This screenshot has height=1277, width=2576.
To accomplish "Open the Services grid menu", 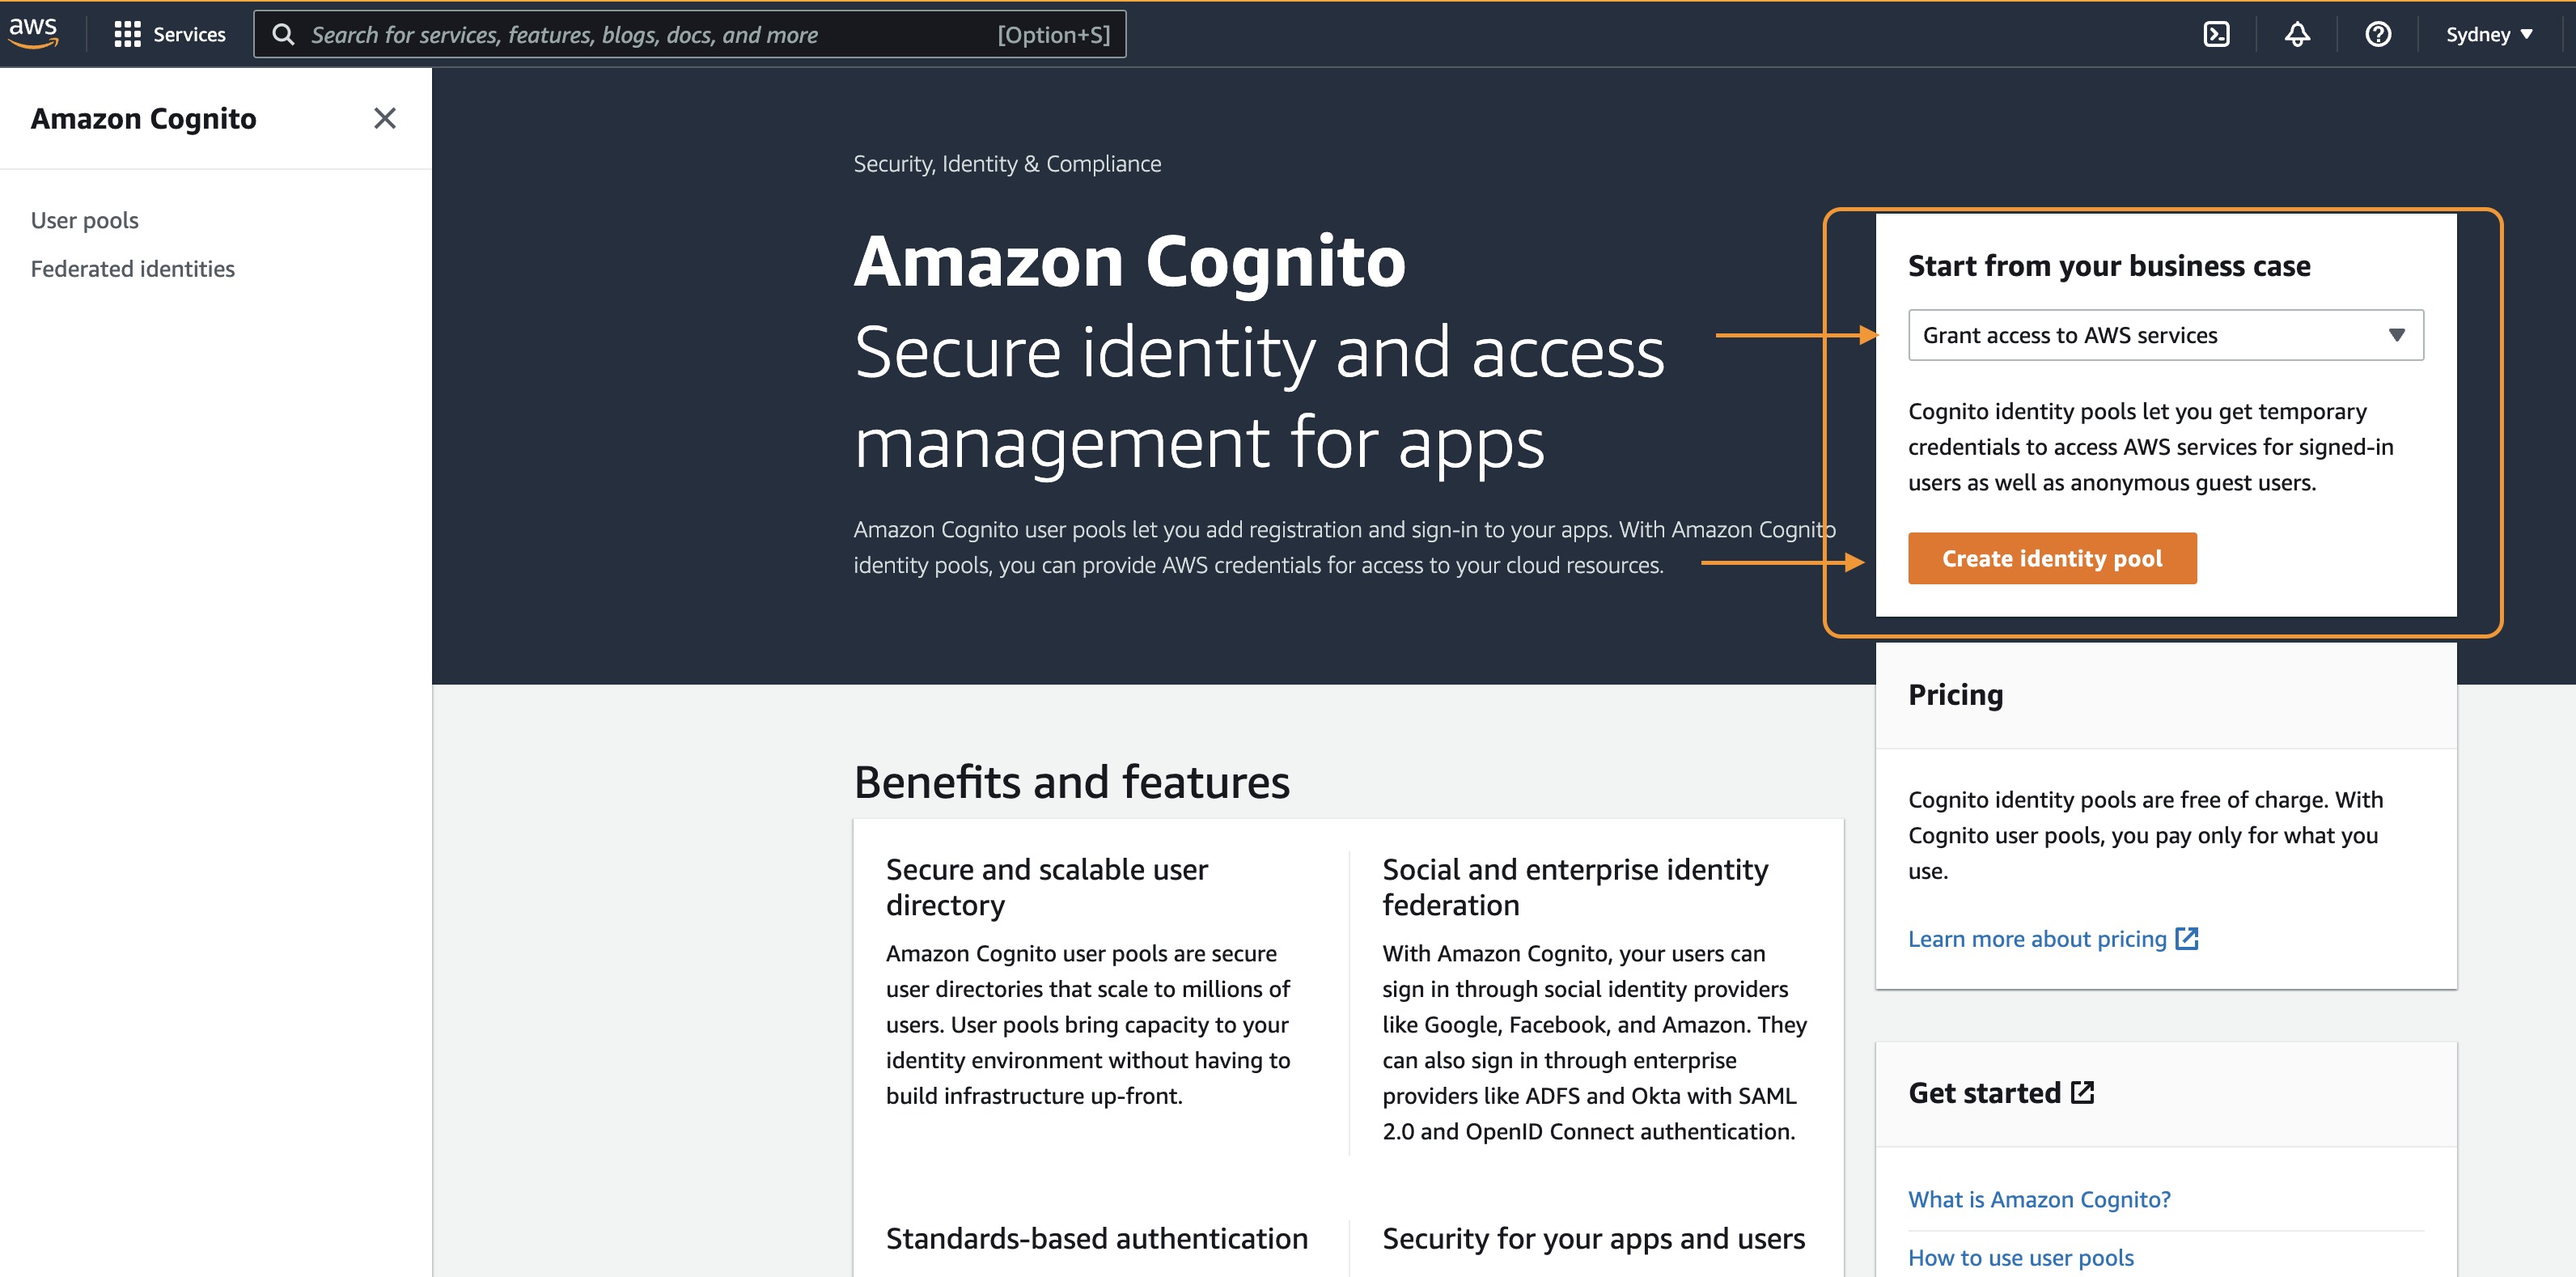I will click(127, 34).
